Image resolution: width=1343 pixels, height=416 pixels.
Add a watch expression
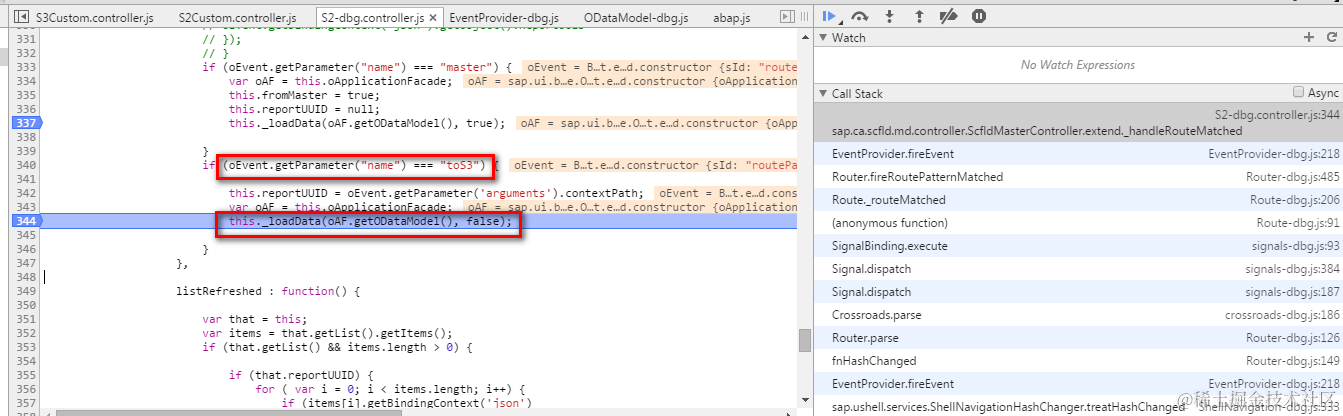click(x=1308, y=37)
